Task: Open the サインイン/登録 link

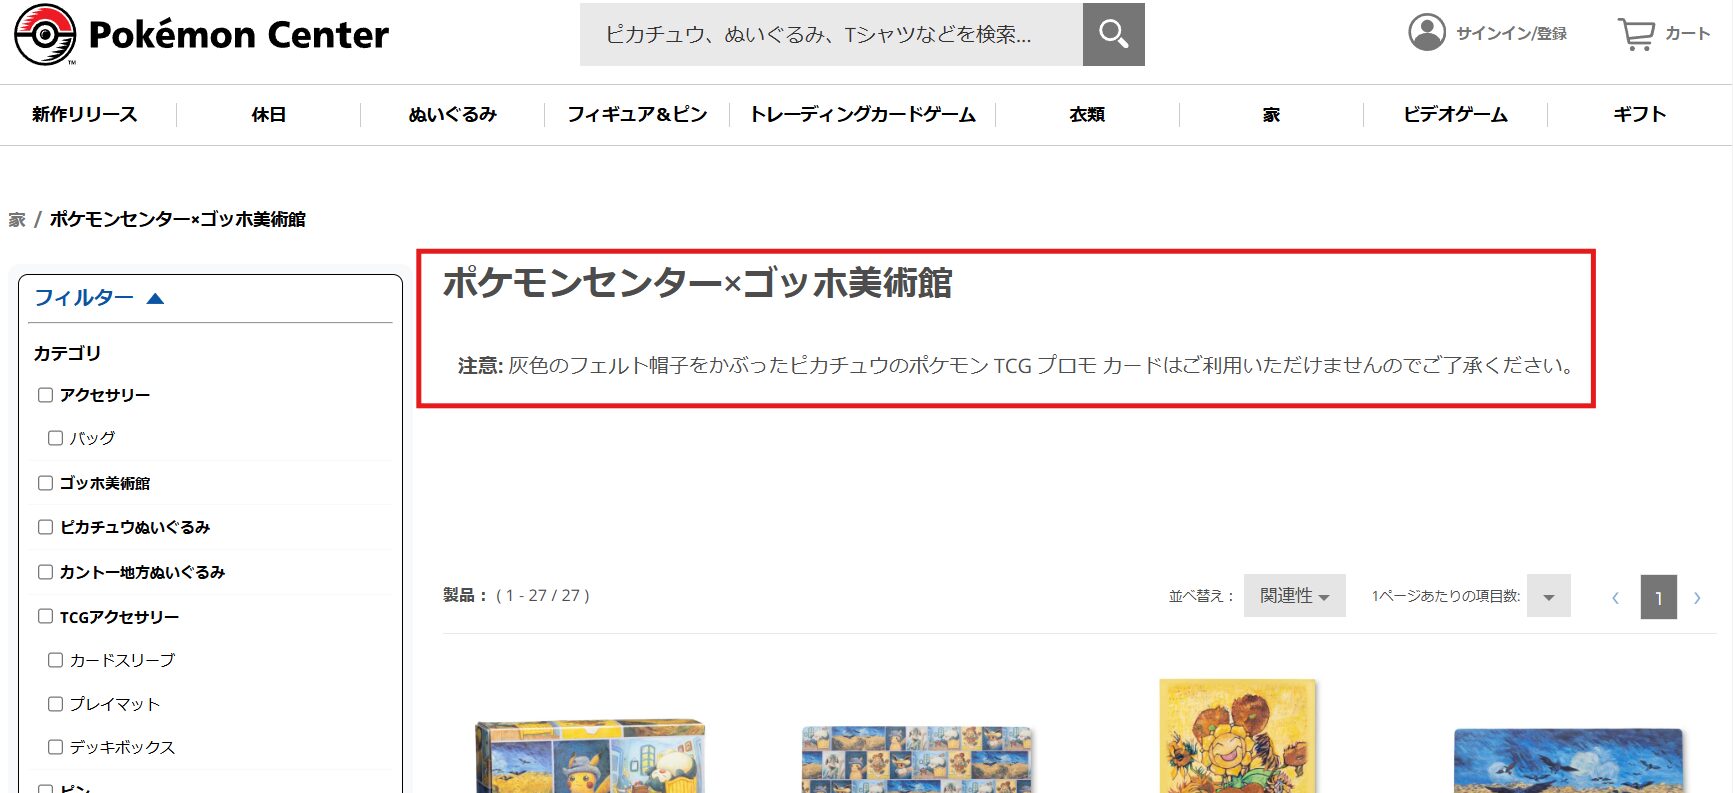Action: (1511, 33)
